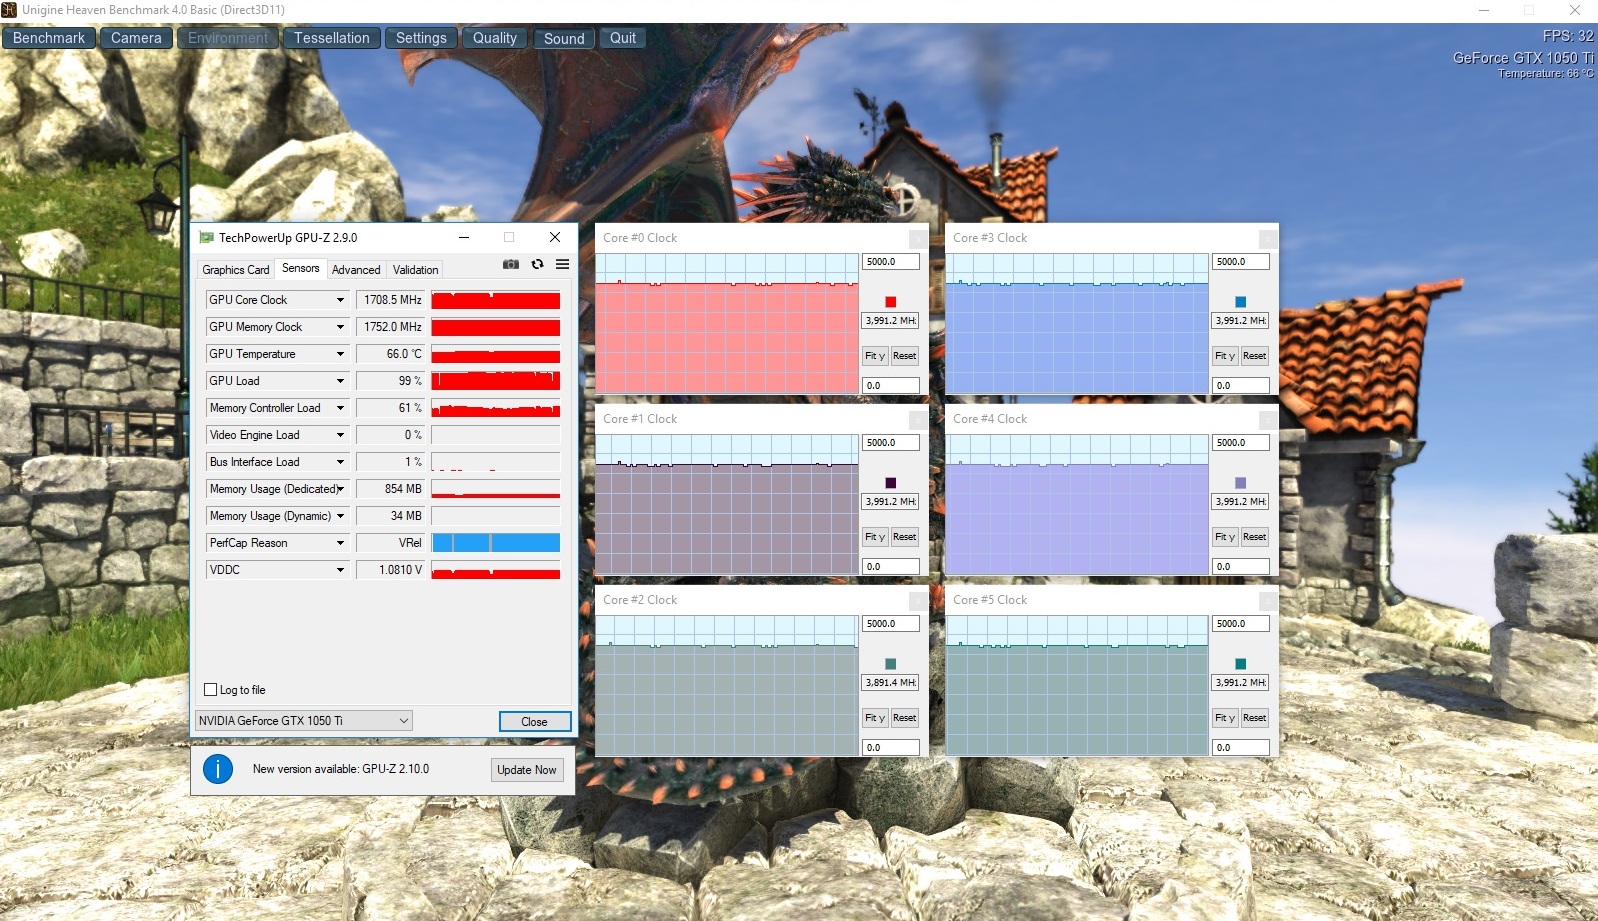Click the 1708.5 MHz GPU Core Clock value
Screen dimensions: 1598x921
click(x=391, y=300)
